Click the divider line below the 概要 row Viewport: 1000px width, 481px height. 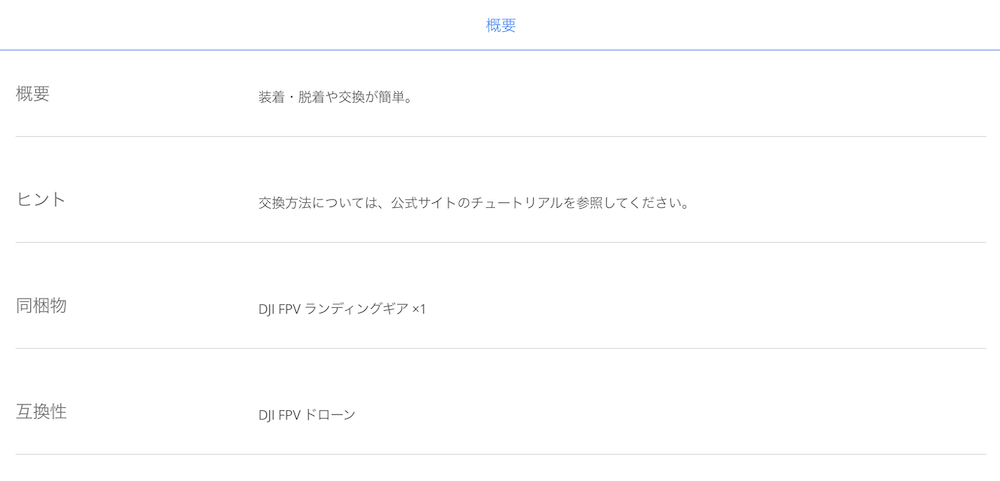coord(501,137)
